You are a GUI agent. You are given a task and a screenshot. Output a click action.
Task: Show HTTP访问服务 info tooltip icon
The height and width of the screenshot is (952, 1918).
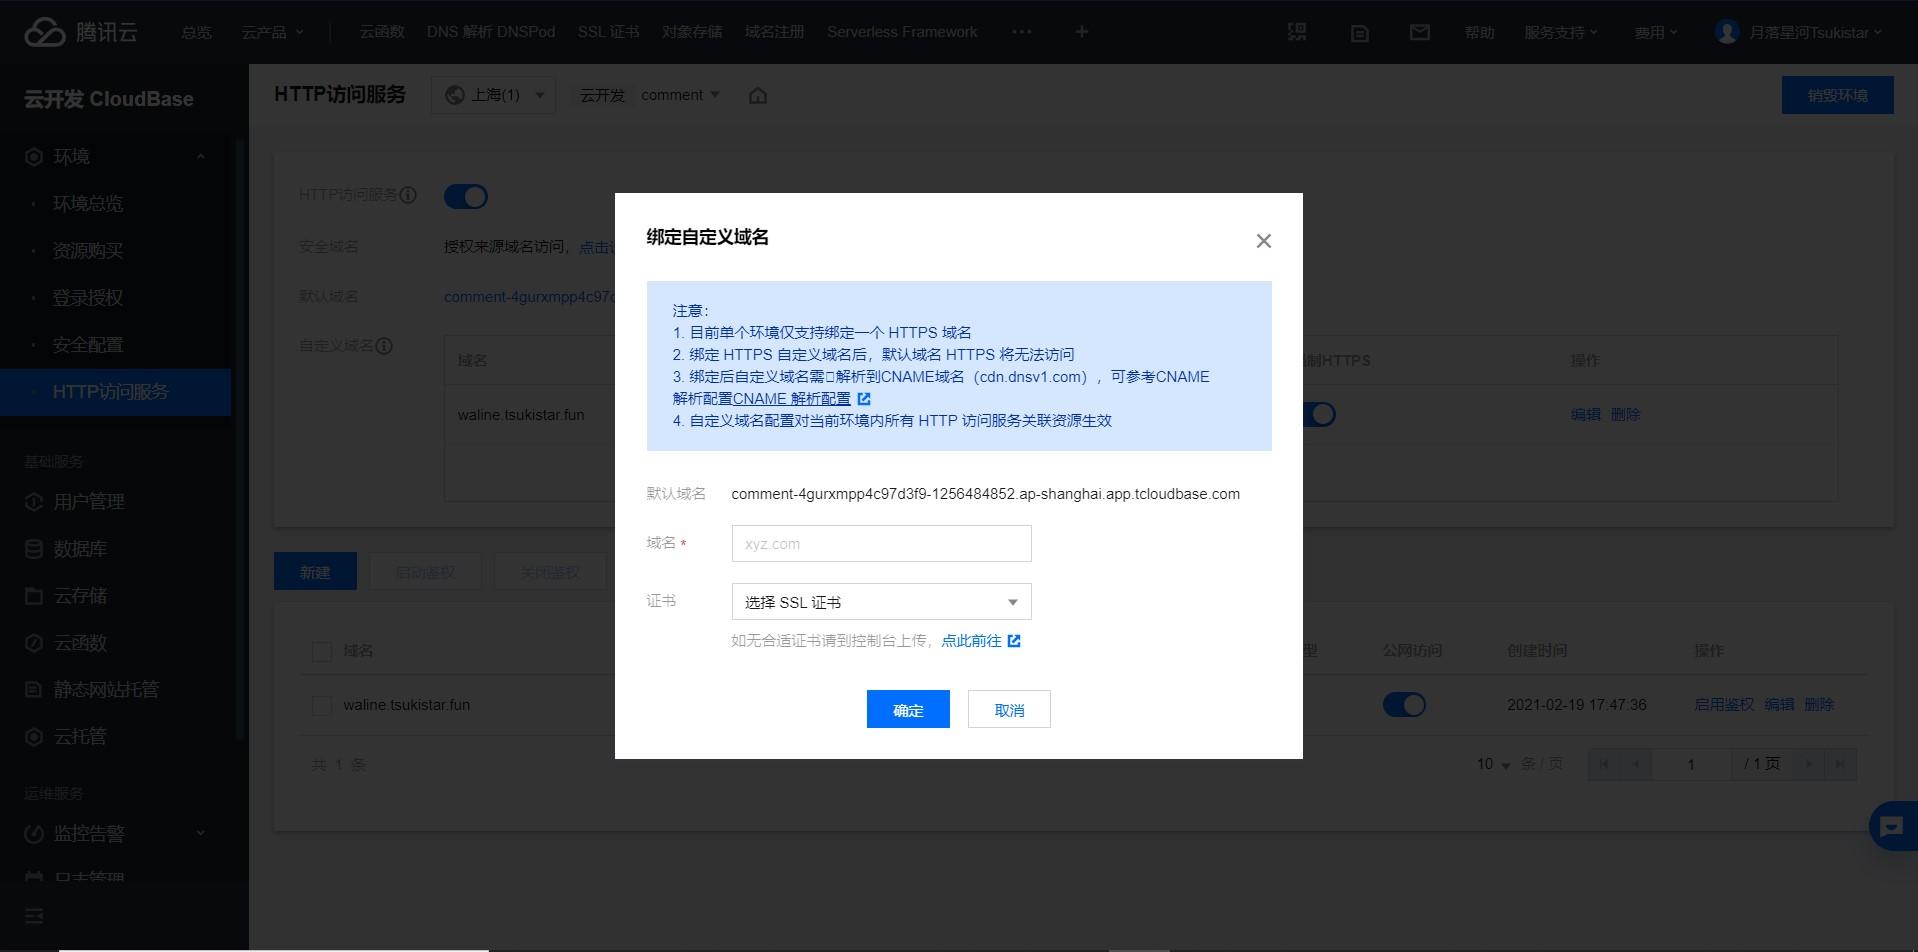point(408,195)
